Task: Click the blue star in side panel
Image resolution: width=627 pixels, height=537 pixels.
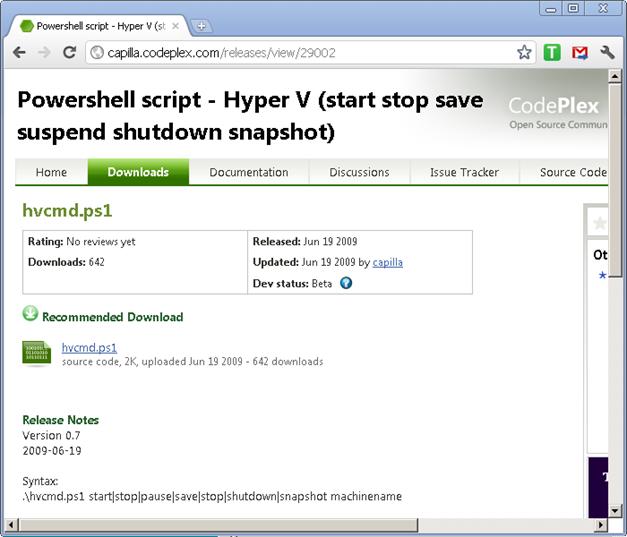Action: pyautogui.click(x=602, y=275)
